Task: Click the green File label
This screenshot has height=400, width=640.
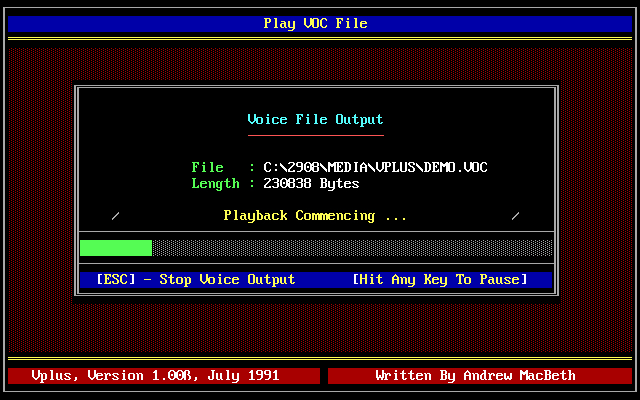Action: pyautogui.click(x=207, y=168)
